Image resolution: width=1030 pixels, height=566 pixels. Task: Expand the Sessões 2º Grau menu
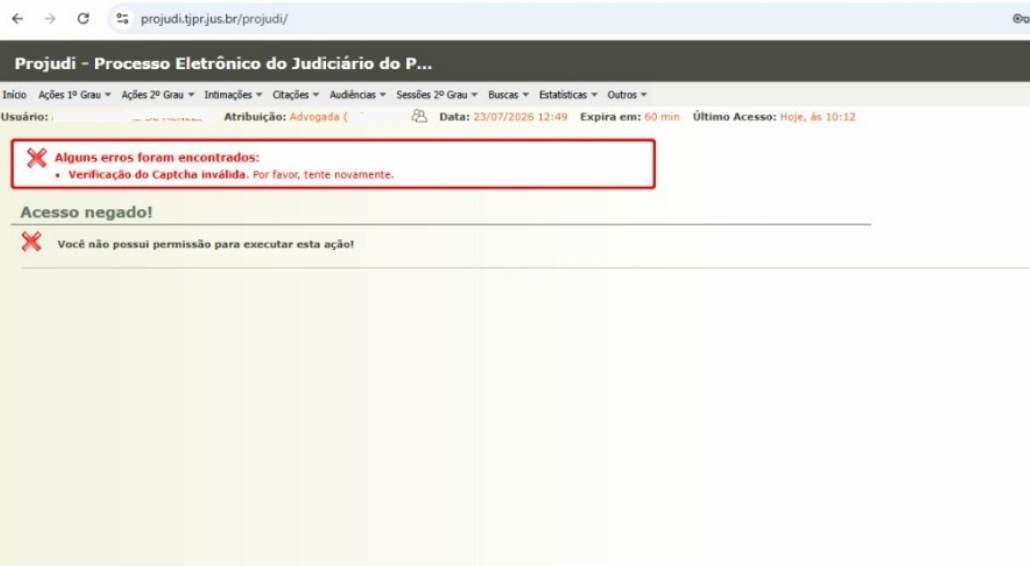[437, 95]
